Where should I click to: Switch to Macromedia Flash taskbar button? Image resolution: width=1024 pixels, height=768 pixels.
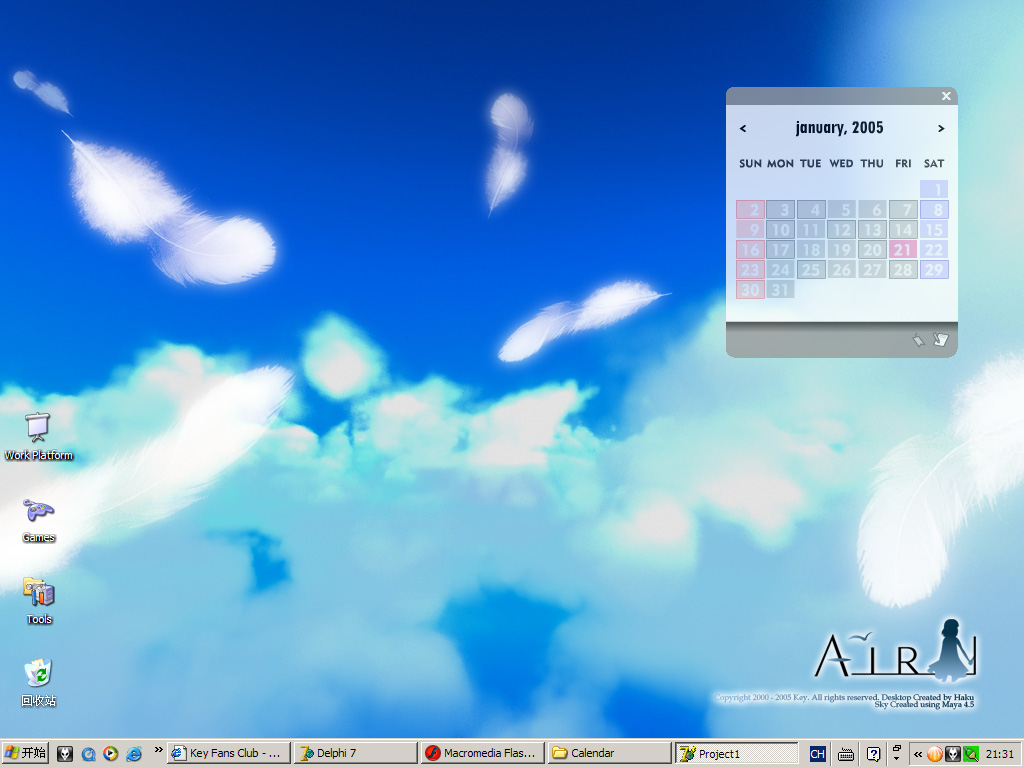[482, 754]
